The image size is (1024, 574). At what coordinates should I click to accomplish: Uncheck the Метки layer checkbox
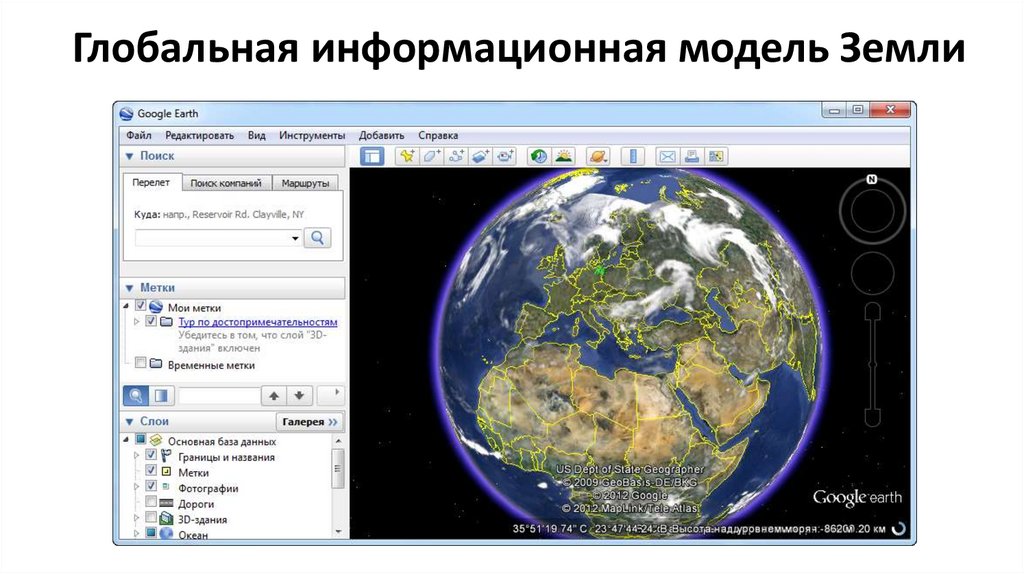pyautogui.click(x=151, y=471)
